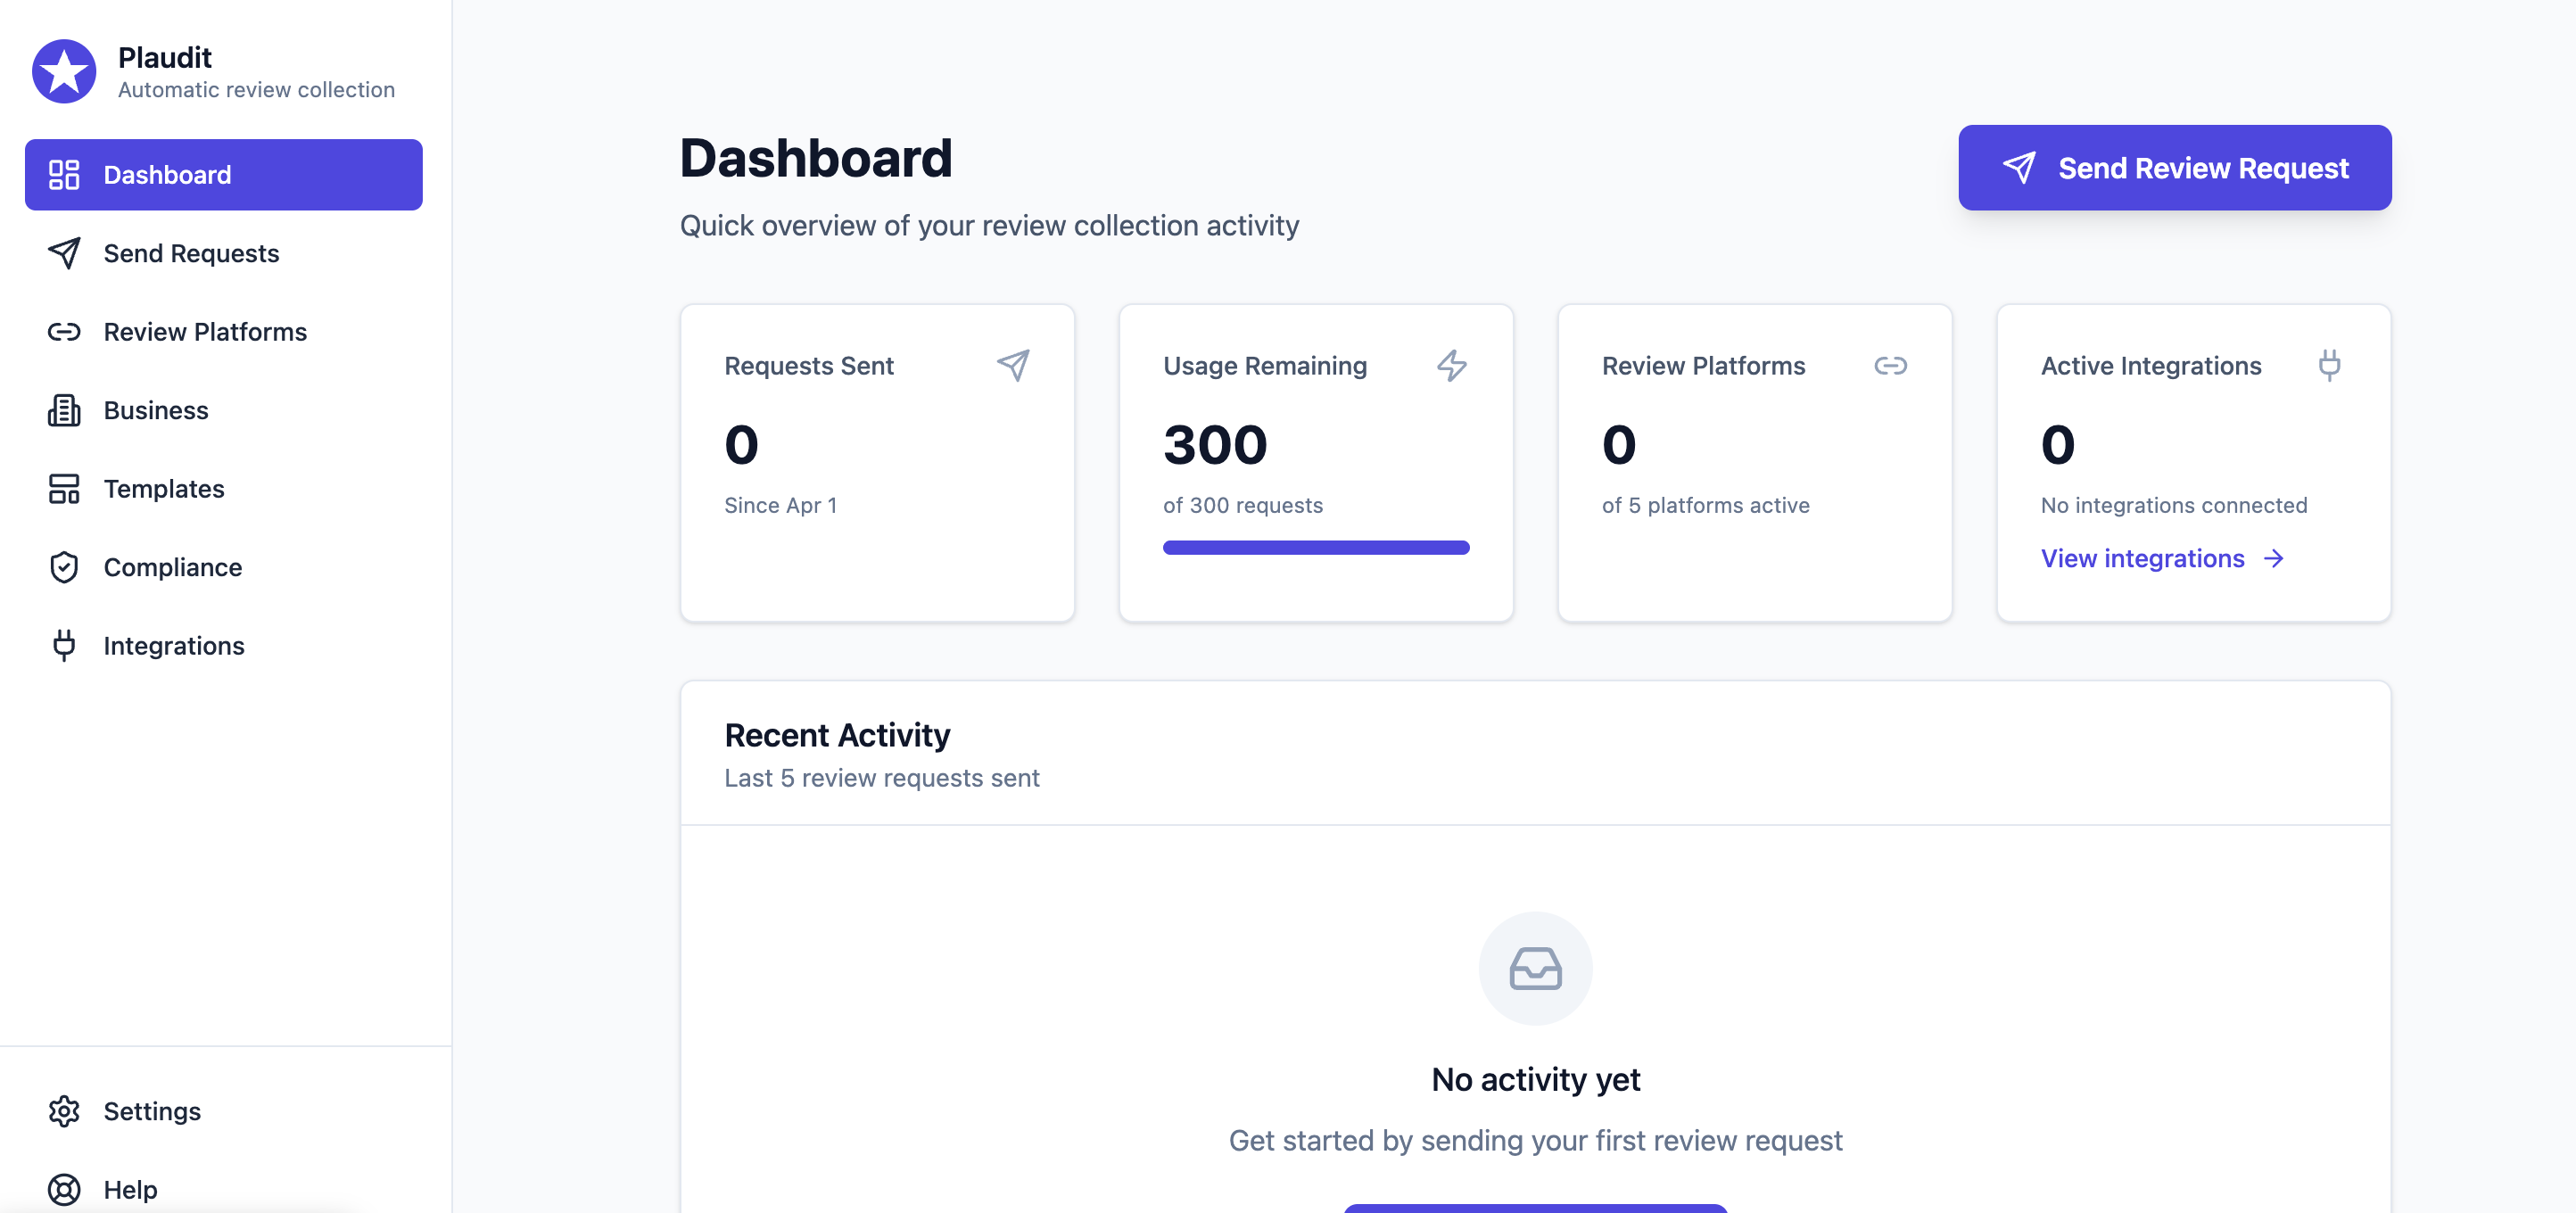Click the Usage Remaining progress bar
Screen dimensions: 2576x1213
[x=1316, y=547]
